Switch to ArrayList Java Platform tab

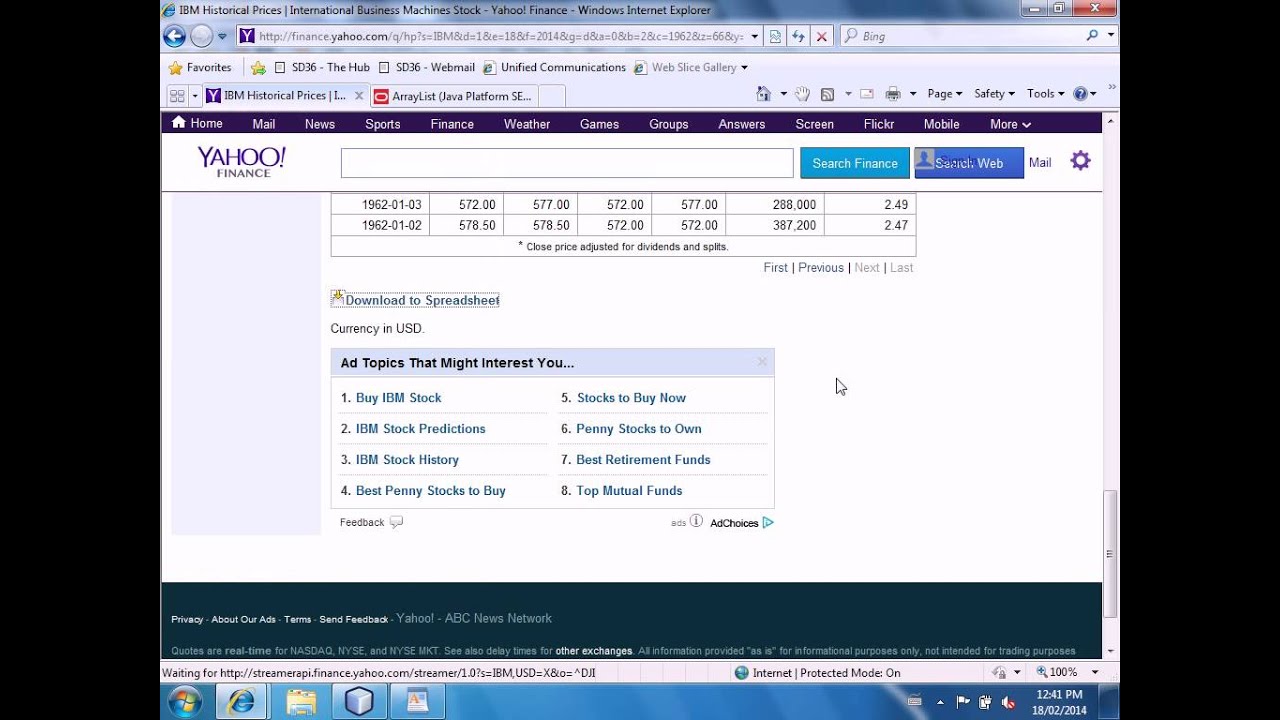pos(453,96)
